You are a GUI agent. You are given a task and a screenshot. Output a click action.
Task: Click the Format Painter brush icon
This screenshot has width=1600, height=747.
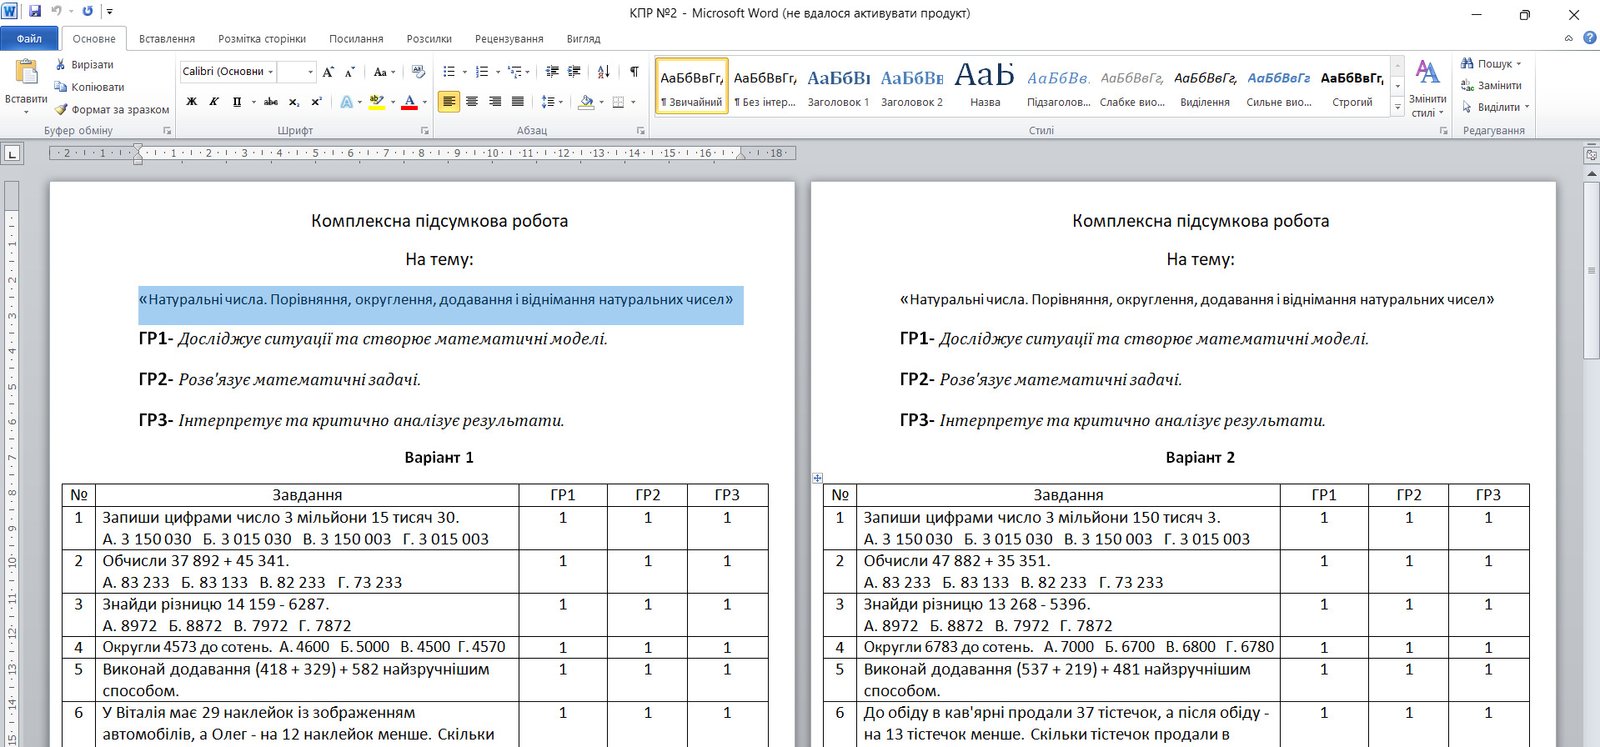(61, 109)
